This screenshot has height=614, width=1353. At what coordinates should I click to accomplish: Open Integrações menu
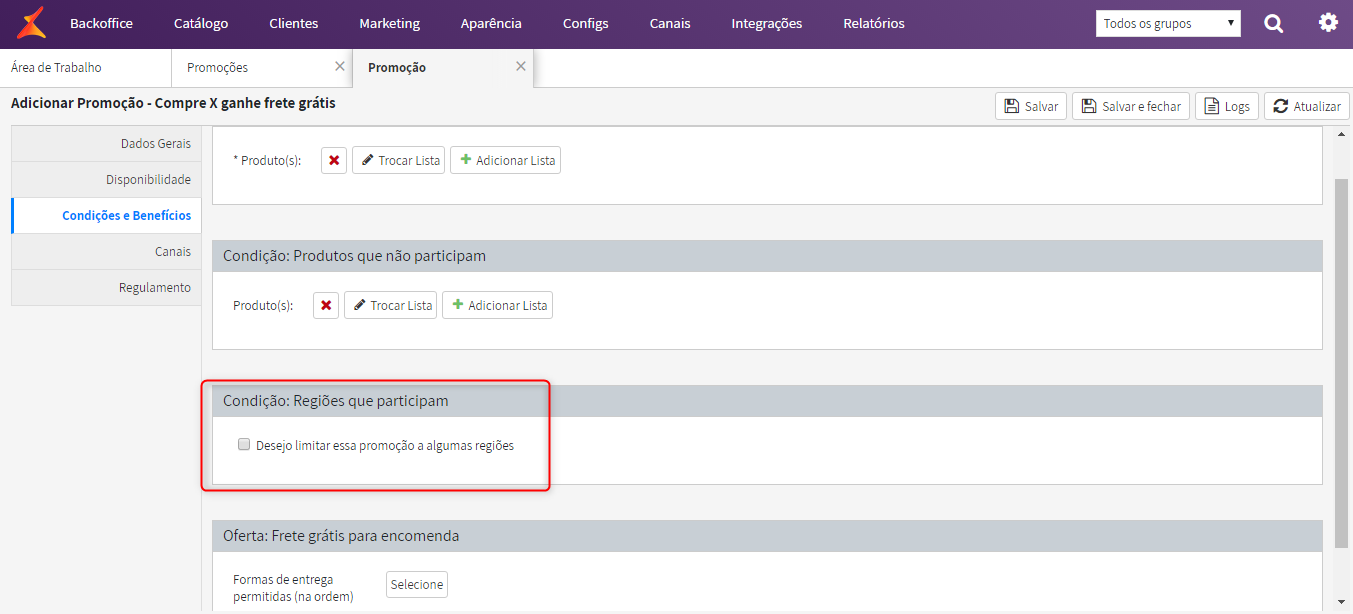(767, 23)
